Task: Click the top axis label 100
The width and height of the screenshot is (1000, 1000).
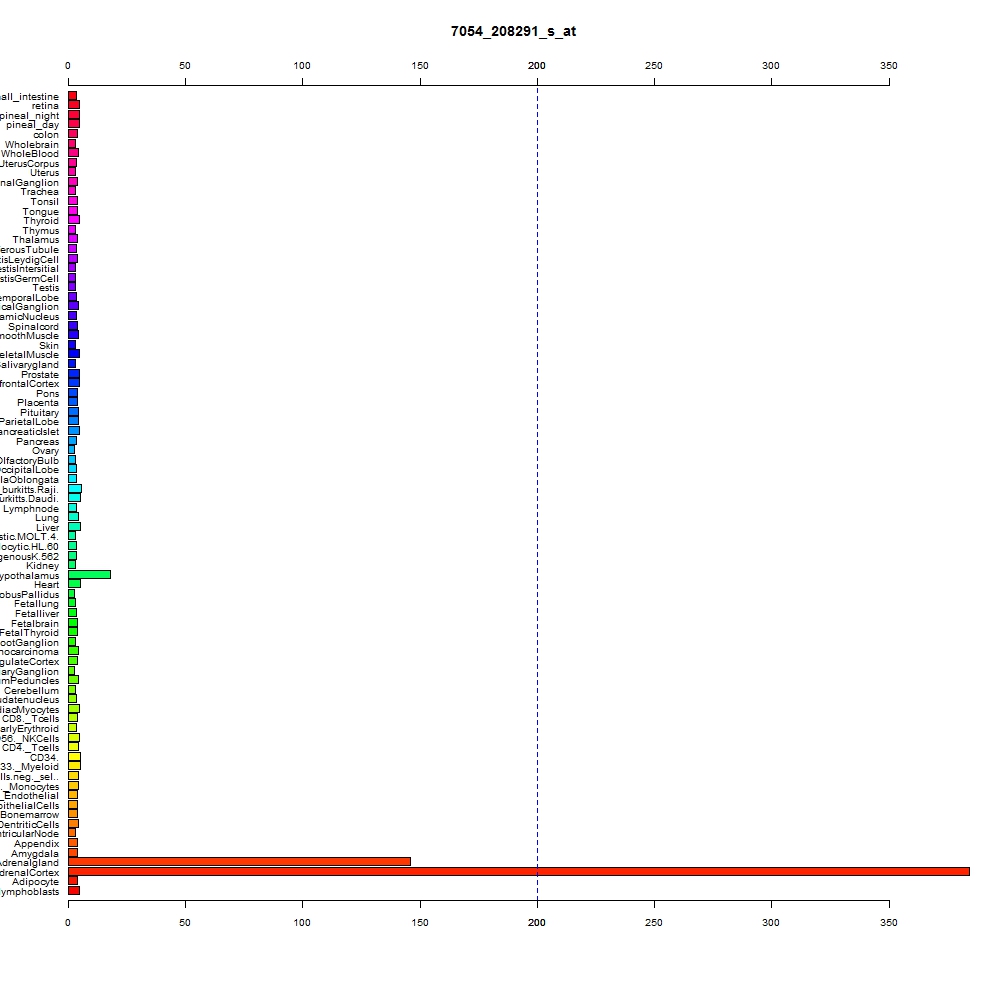Action: (302, 66)
